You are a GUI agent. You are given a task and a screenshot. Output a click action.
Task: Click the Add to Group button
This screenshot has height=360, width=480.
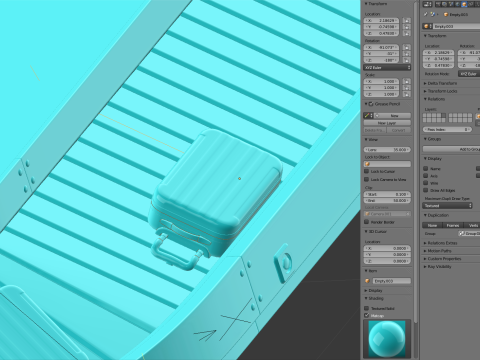click(x=451, y=149)
